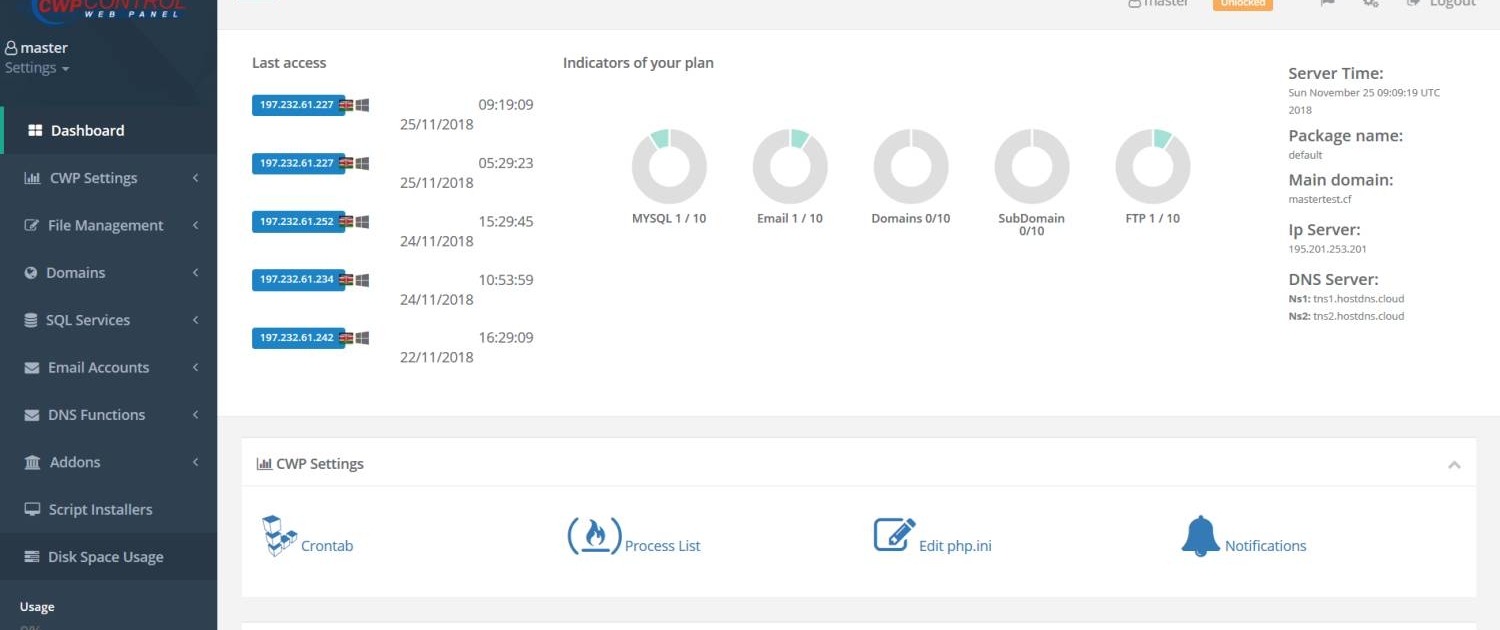Click the Dashboard grid icon
This screenshot has height=630, width=1500.
tap(35, 130)
